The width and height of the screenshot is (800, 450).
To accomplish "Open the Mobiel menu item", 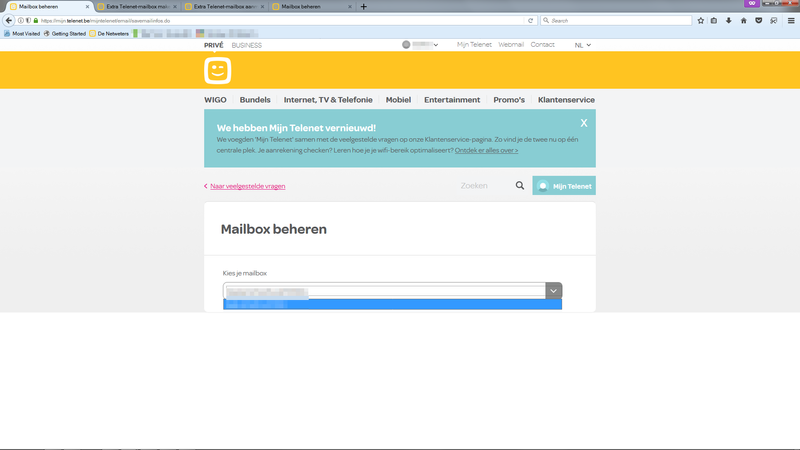I will tap(398, 100).
